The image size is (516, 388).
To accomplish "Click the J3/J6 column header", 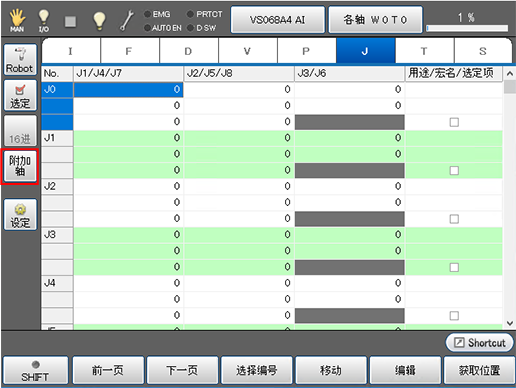I will coord(350,73).
